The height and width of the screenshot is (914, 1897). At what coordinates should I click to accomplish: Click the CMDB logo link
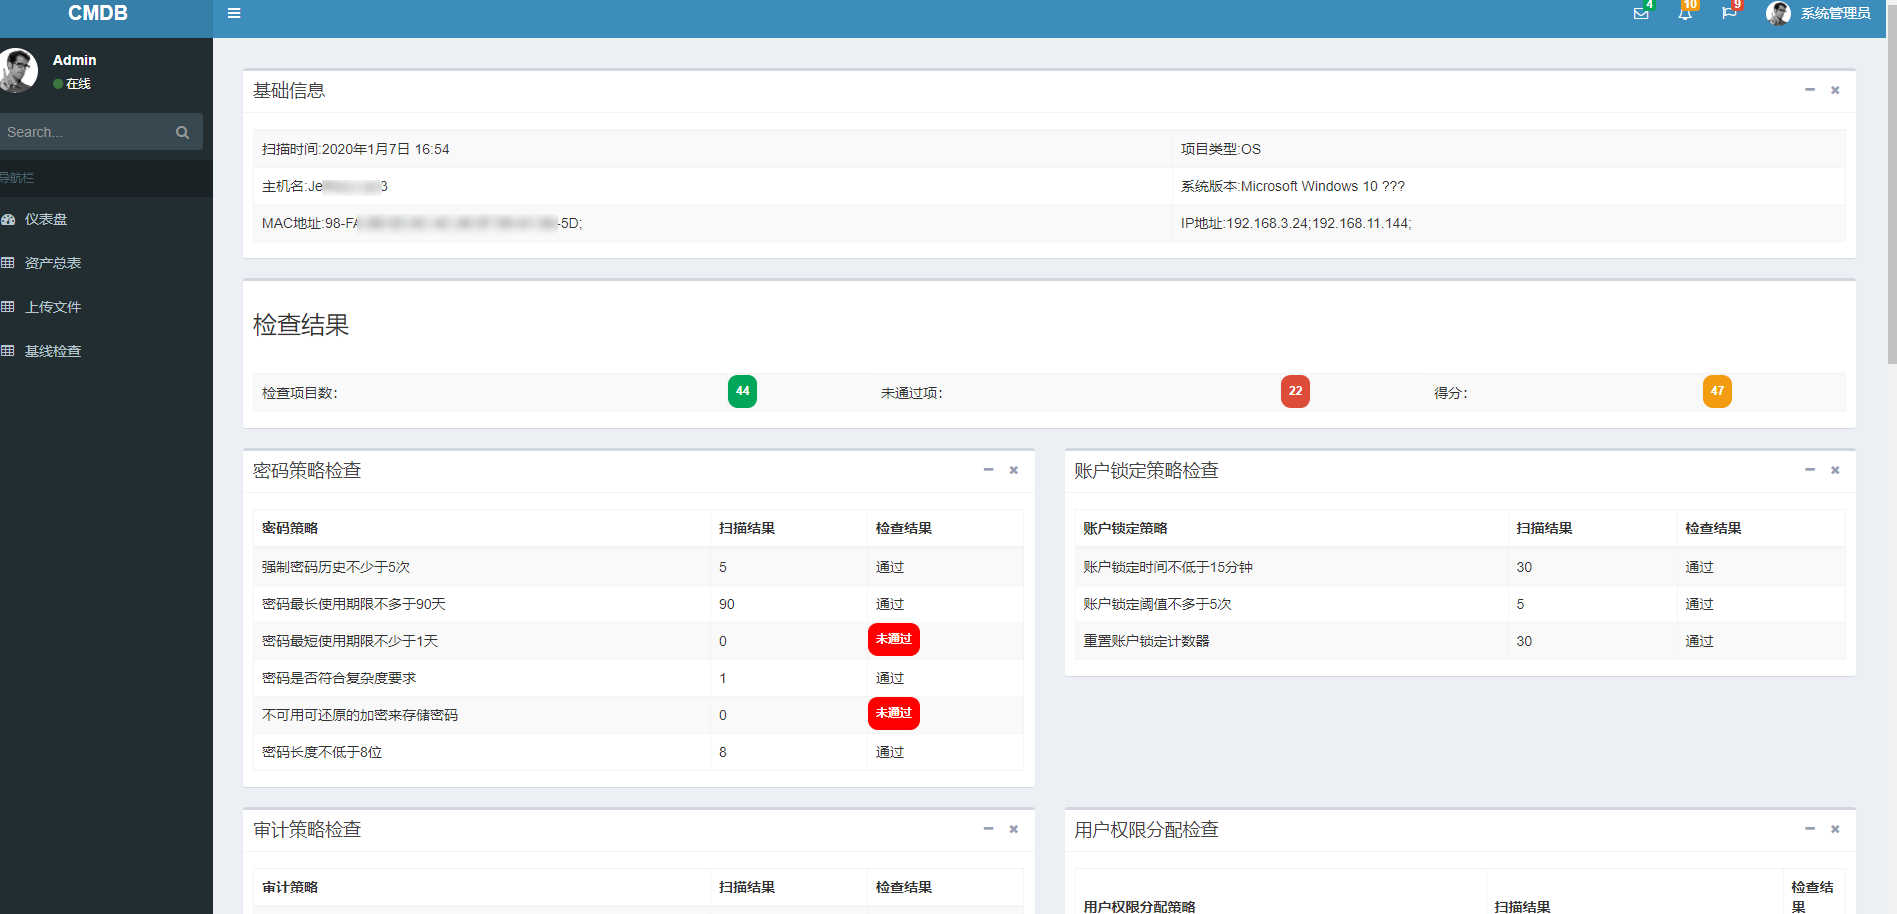click(x=98, y=13)
